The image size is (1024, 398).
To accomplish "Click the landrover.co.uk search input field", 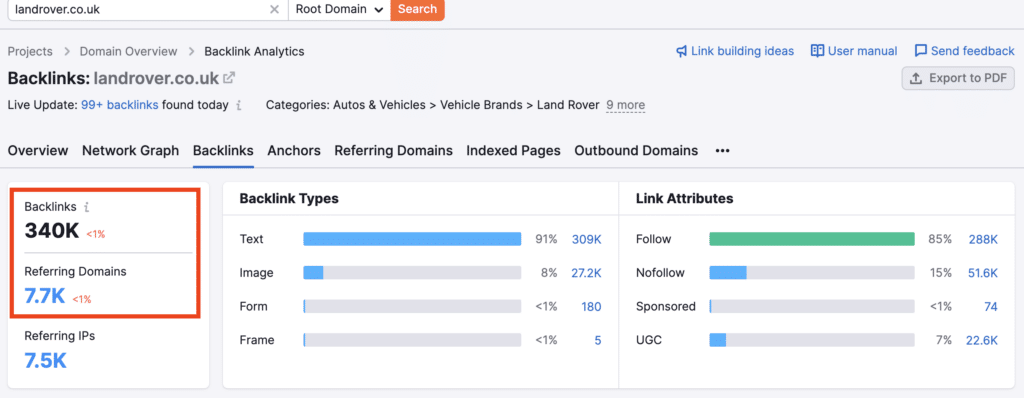I will click(x=140, y=10).
